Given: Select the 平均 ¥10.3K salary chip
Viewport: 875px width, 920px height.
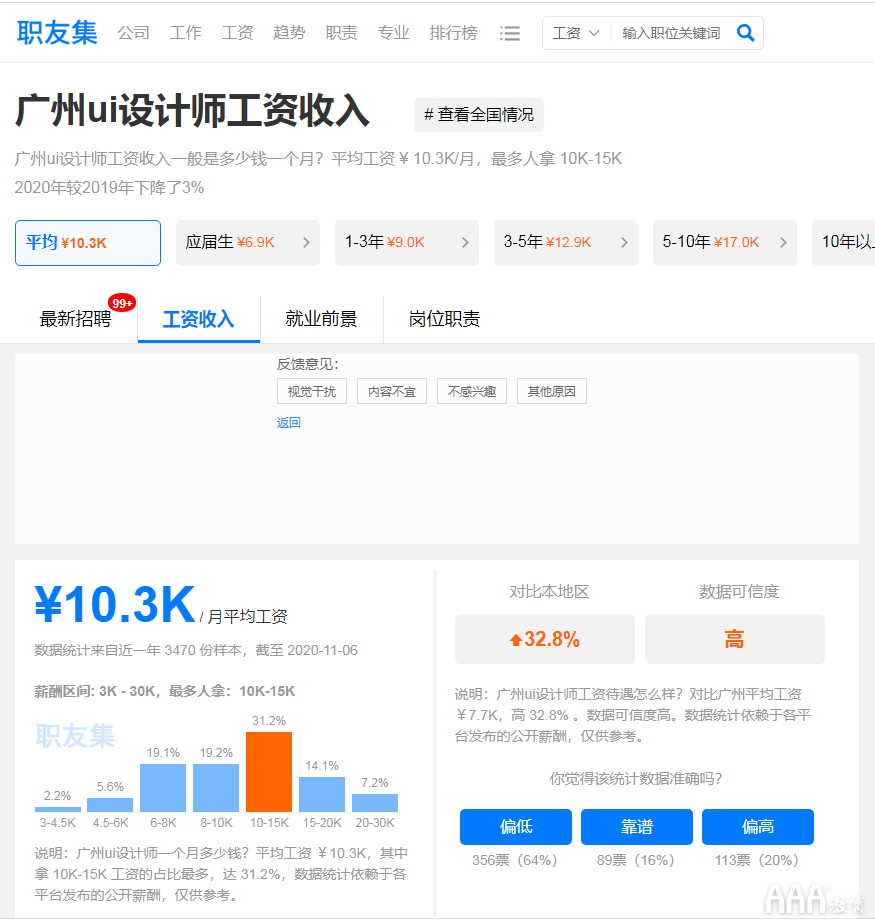Looking at the screenshot, I should [88, 242].
